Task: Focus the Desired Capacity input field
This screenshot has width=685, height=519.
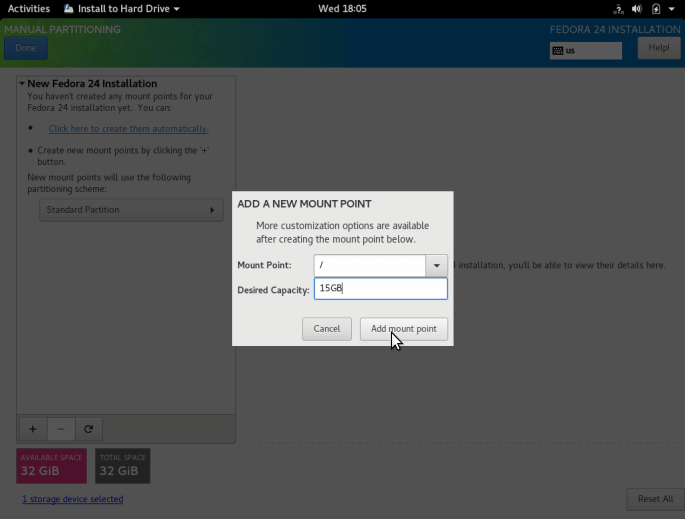Action: pos(381,288)
